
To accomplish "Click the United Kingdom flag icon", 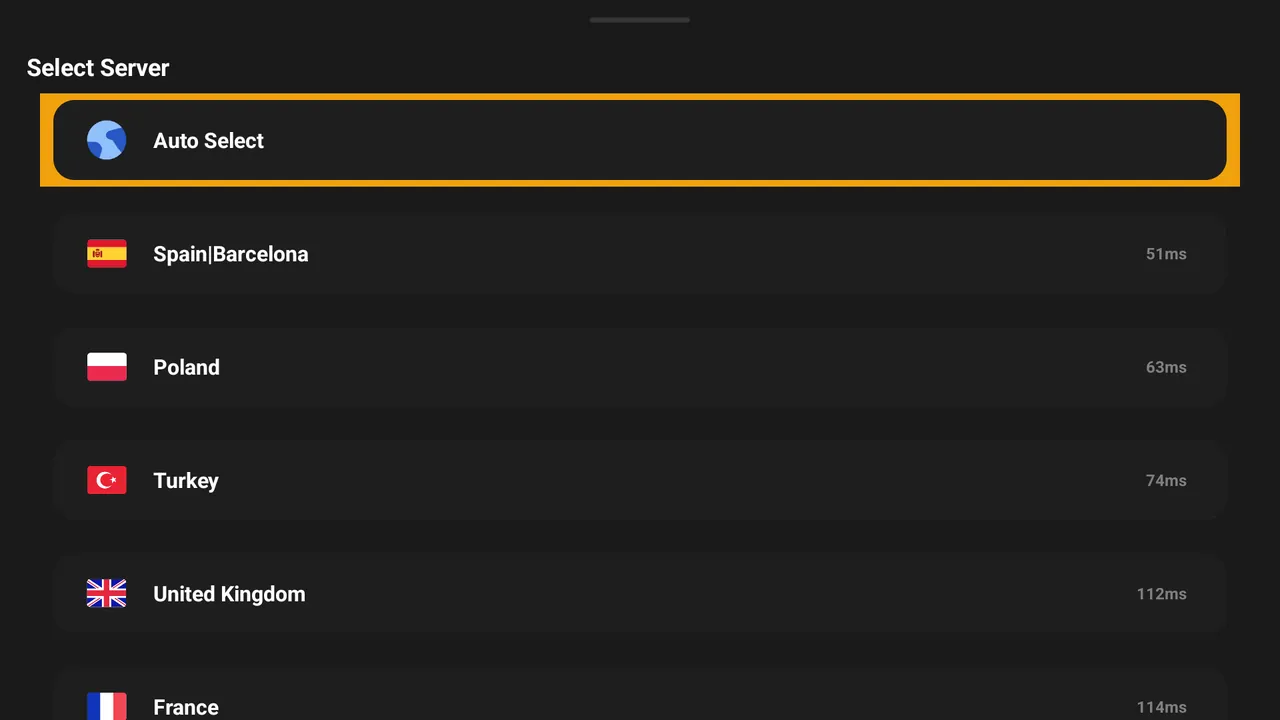I will tap(106, 594).
